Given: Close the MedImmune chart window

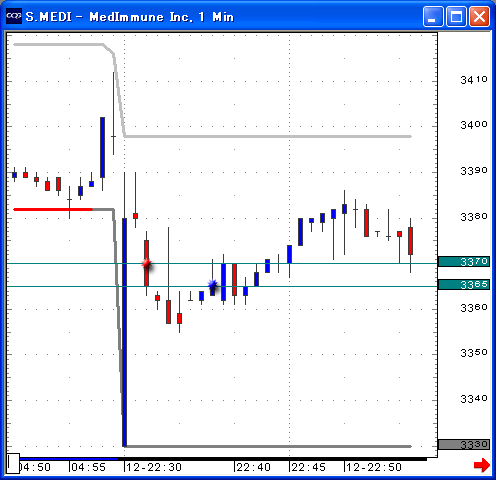Looking at the screenshot, I should click(479, 16).
